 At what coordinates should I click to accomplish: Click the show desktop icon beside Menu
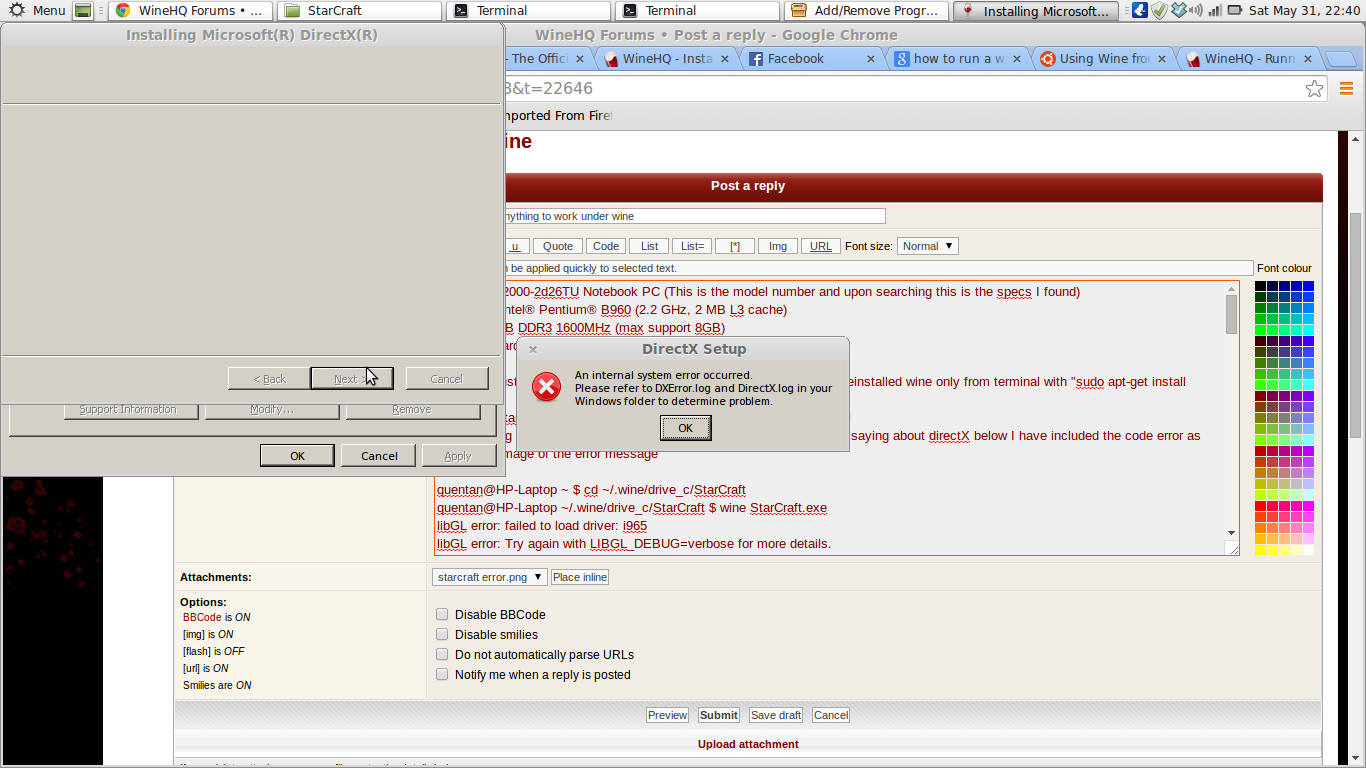pyautogui.click(x=83, y=11)
